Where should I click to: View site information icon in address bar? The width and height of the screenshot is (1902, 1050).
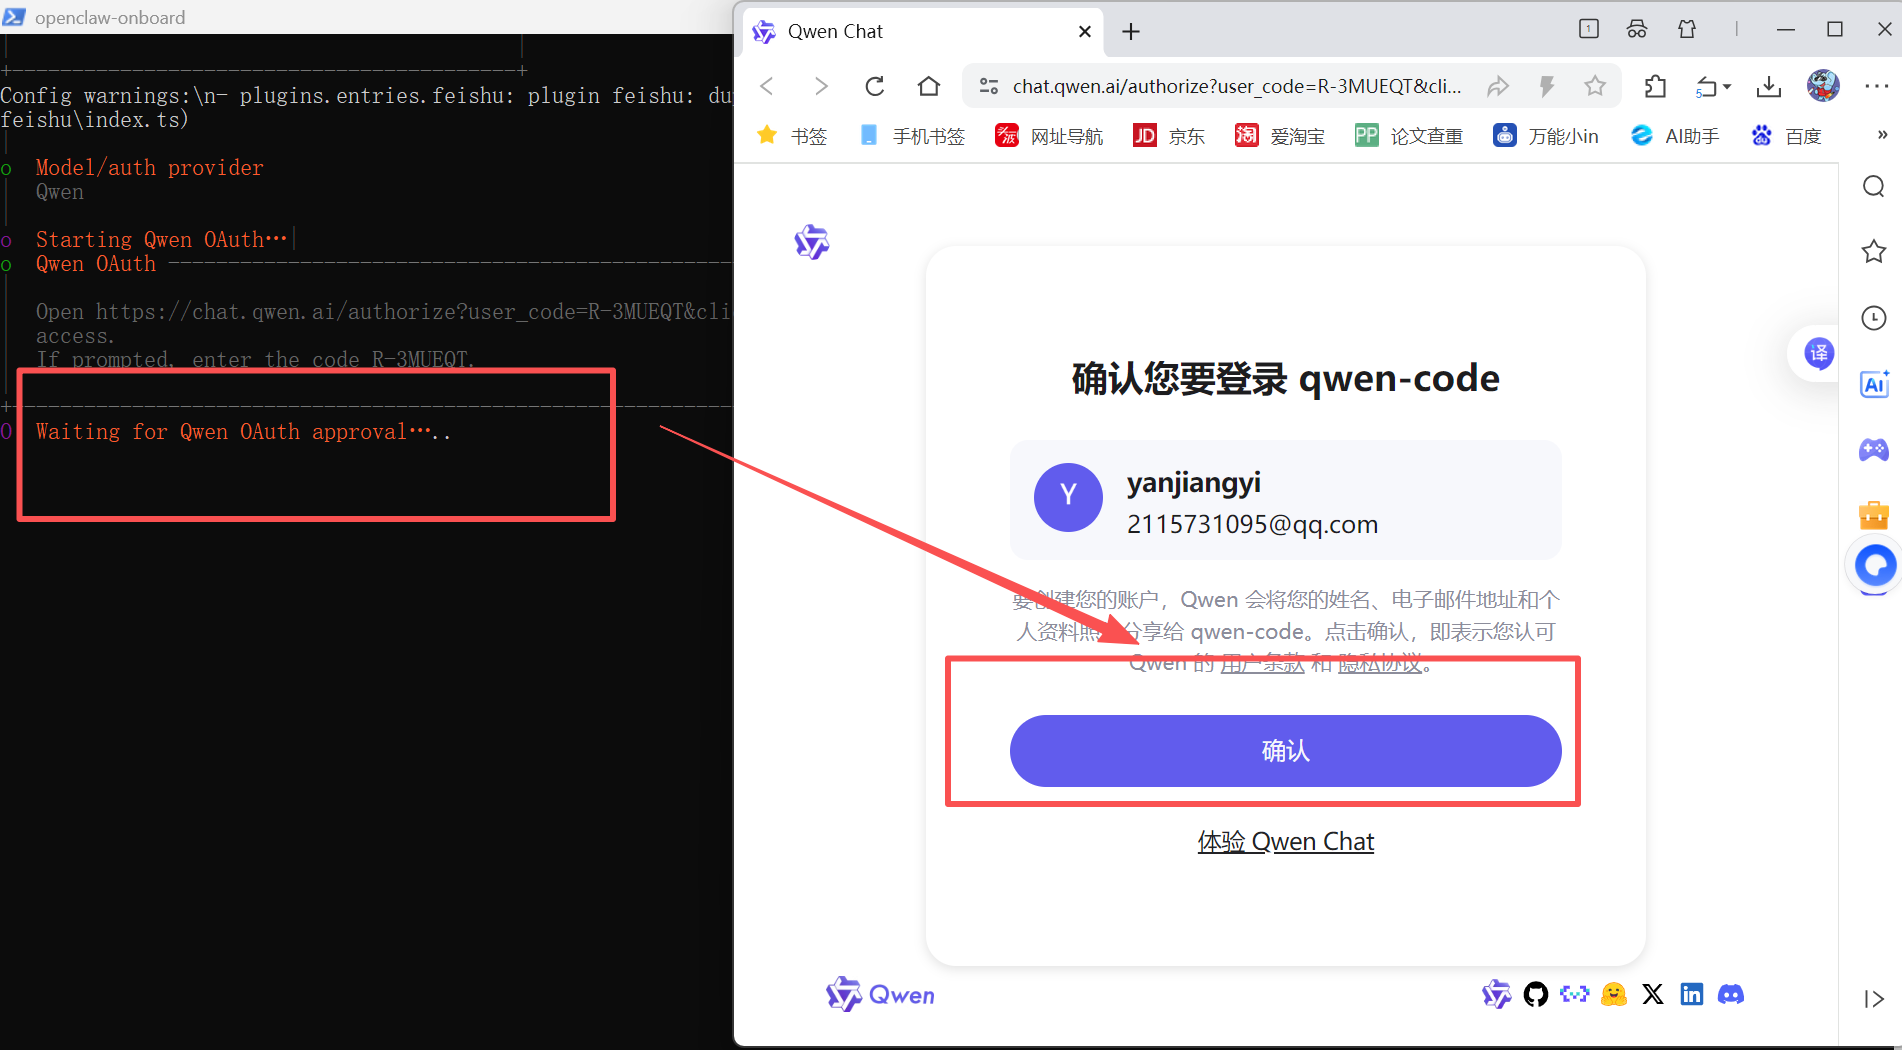pyautogui.click(x=989, y=87)
